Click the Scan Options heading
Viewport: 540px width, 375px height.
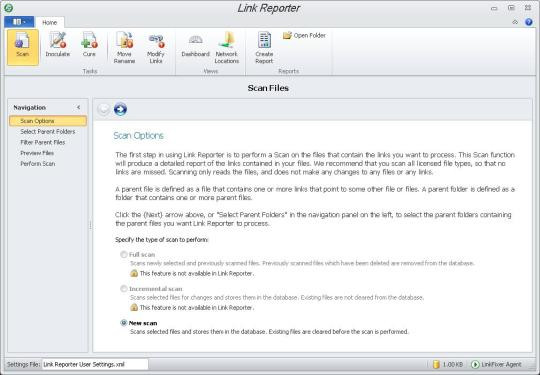point(138,136)
